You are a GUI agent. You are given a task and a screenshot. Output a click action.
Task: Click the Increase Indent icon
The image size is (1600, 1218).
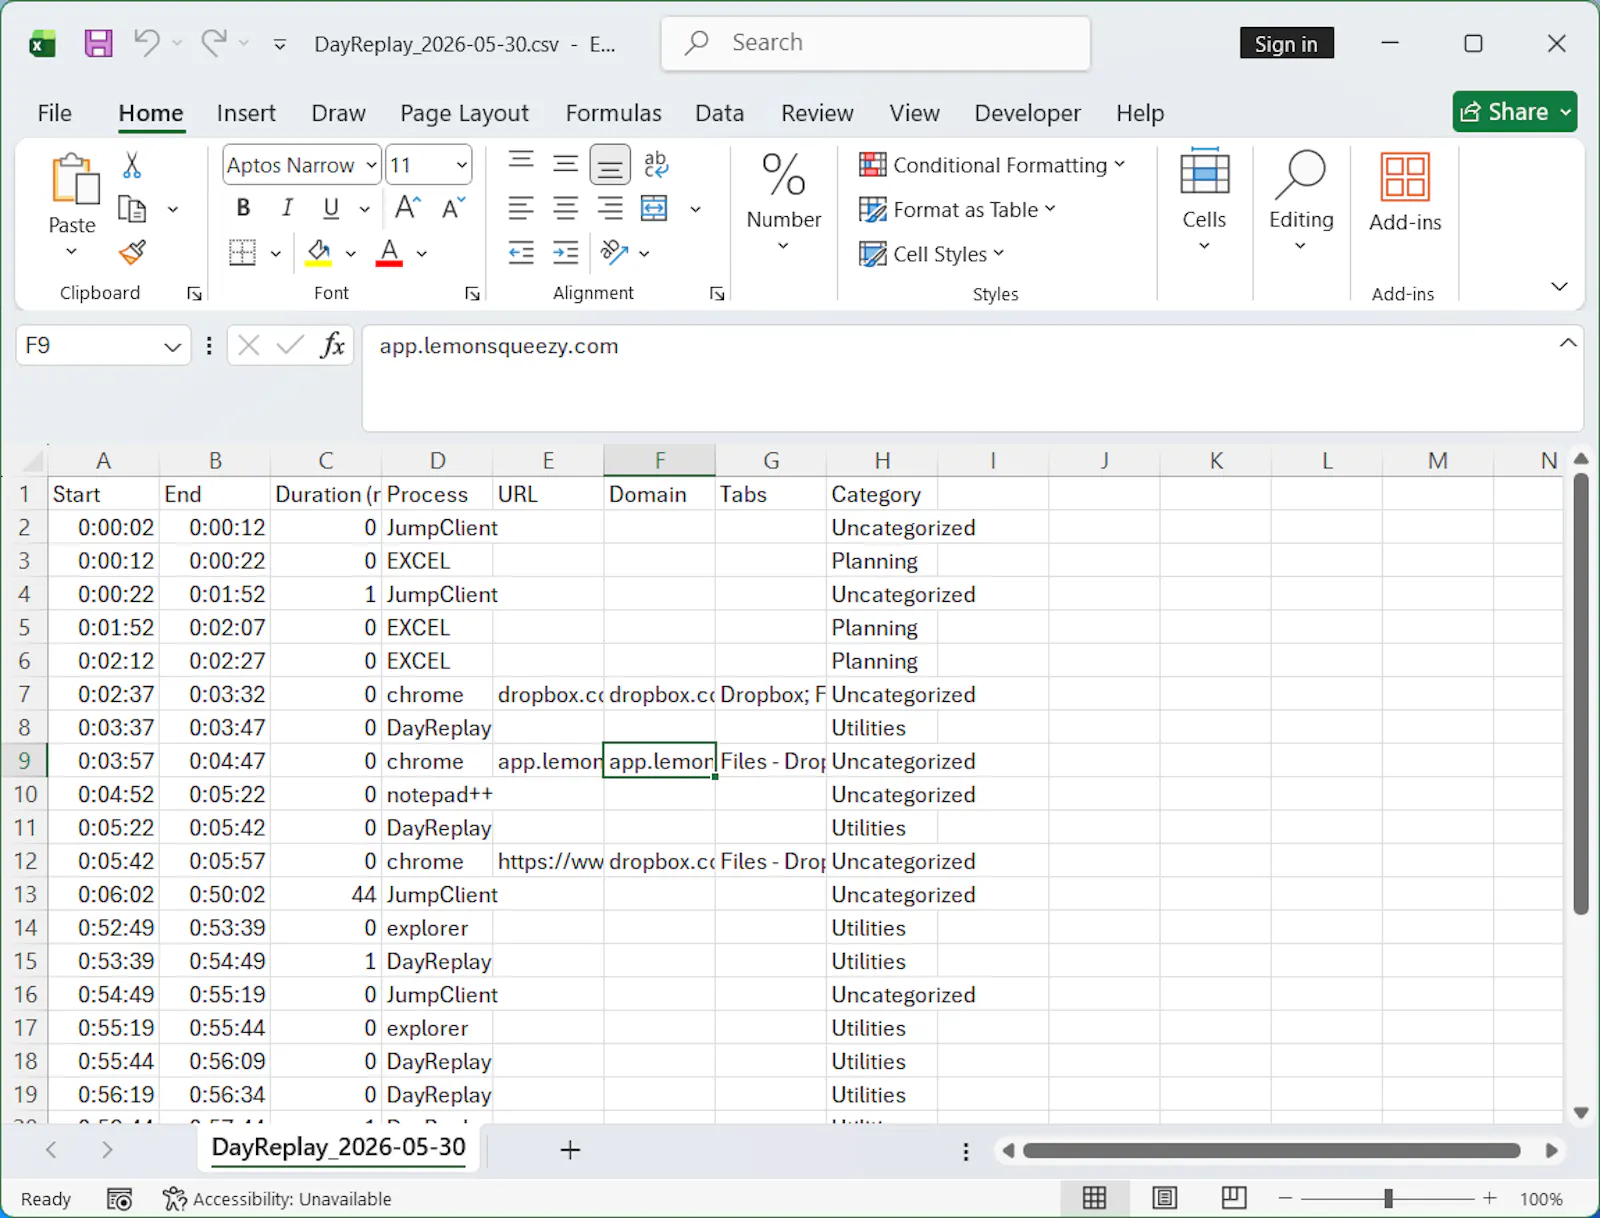coord(566,252)
